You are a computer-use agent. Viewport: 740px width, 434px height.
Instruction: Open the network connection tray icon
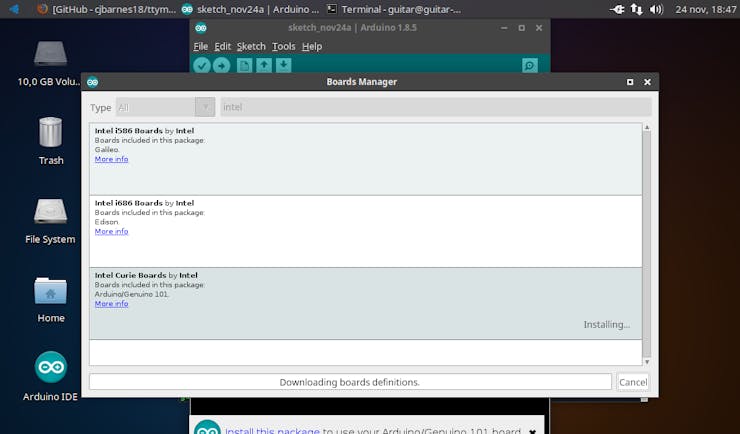pyautogui.click(x=636, y=9)
